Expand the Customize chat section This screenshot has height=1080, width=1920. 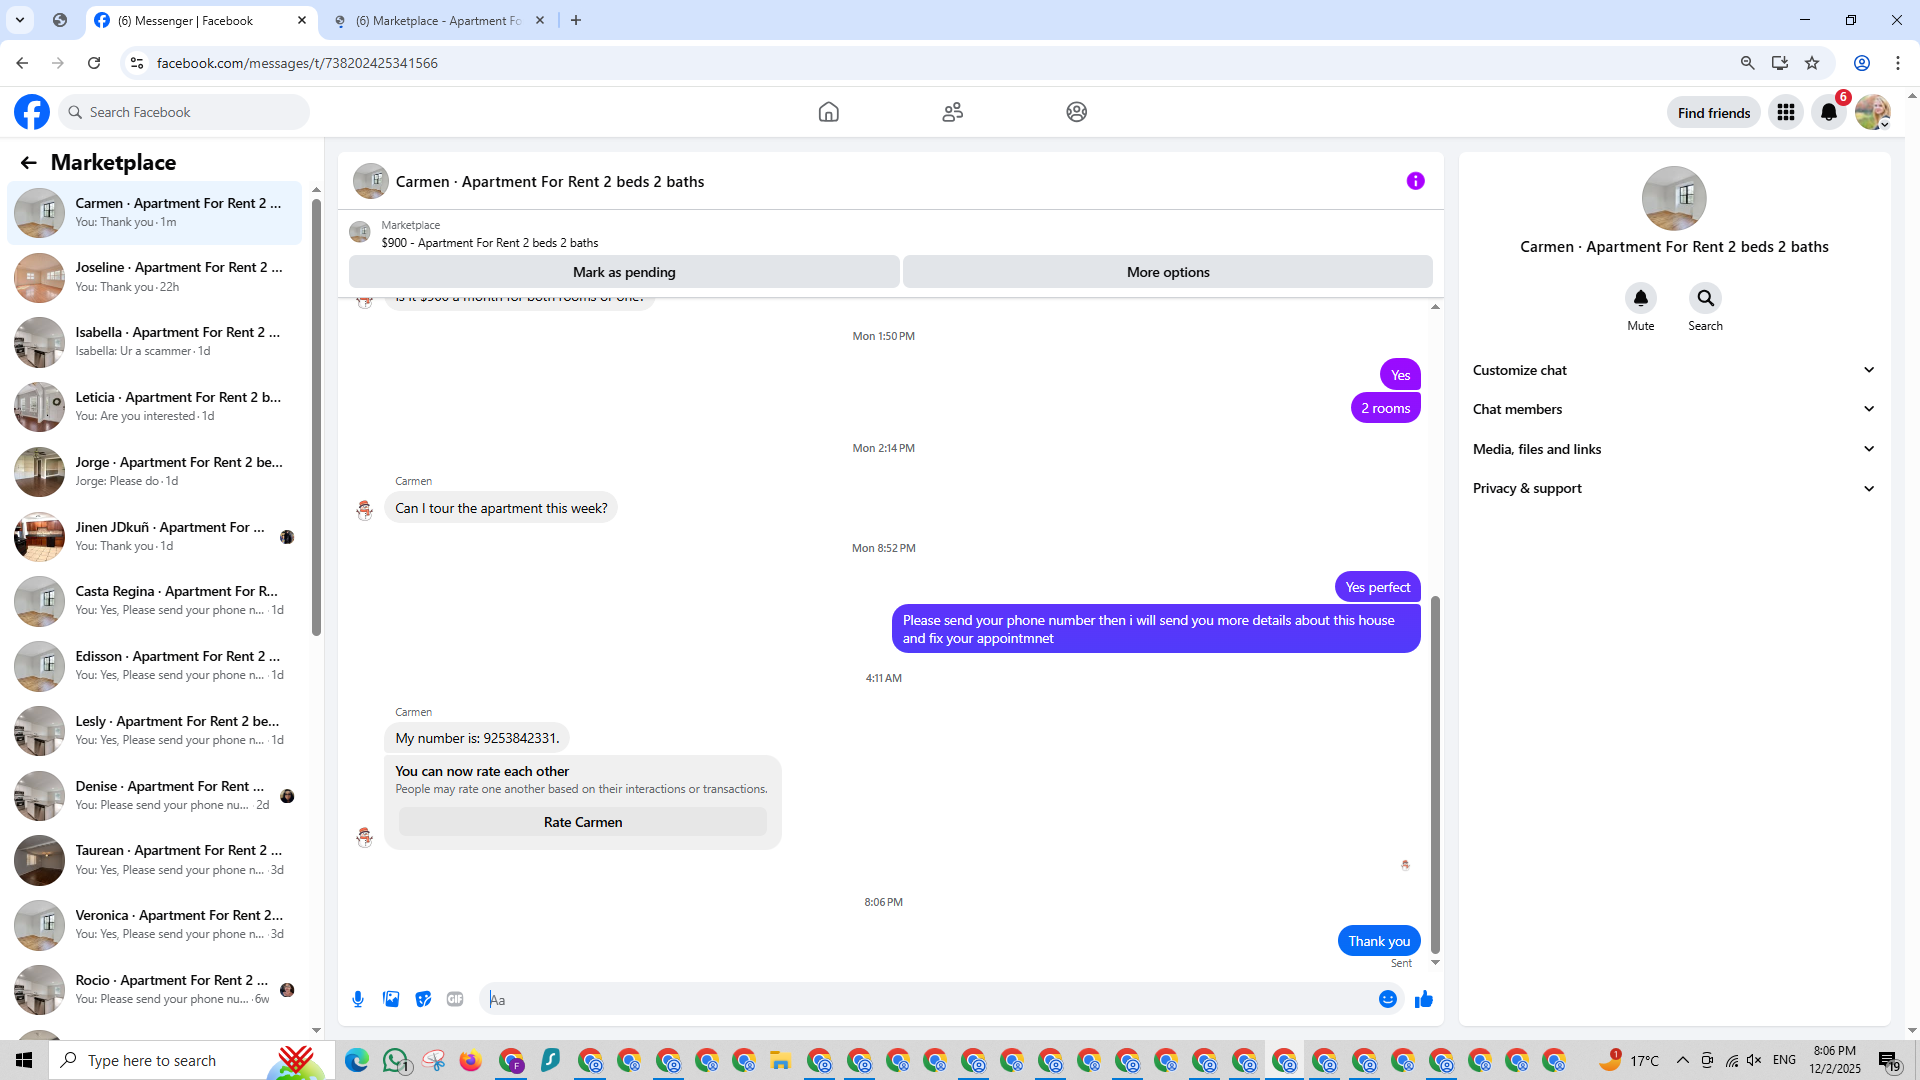coord(1673,370)
